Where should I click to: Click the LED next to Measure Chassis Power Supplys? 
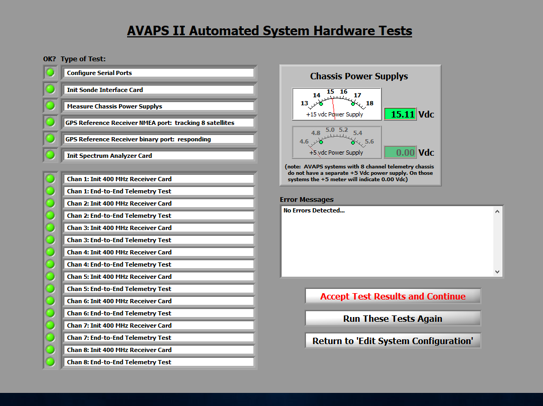click(x=50, y=105)
